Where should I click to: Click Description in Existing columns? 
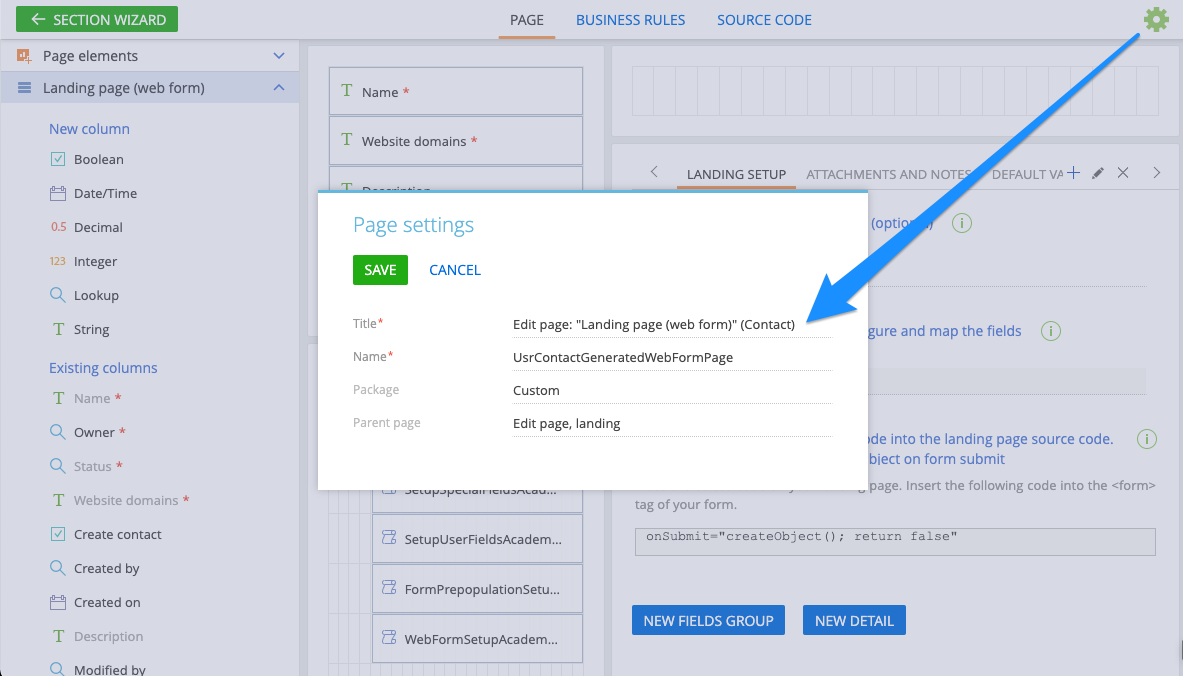click(x=108, y=636)
